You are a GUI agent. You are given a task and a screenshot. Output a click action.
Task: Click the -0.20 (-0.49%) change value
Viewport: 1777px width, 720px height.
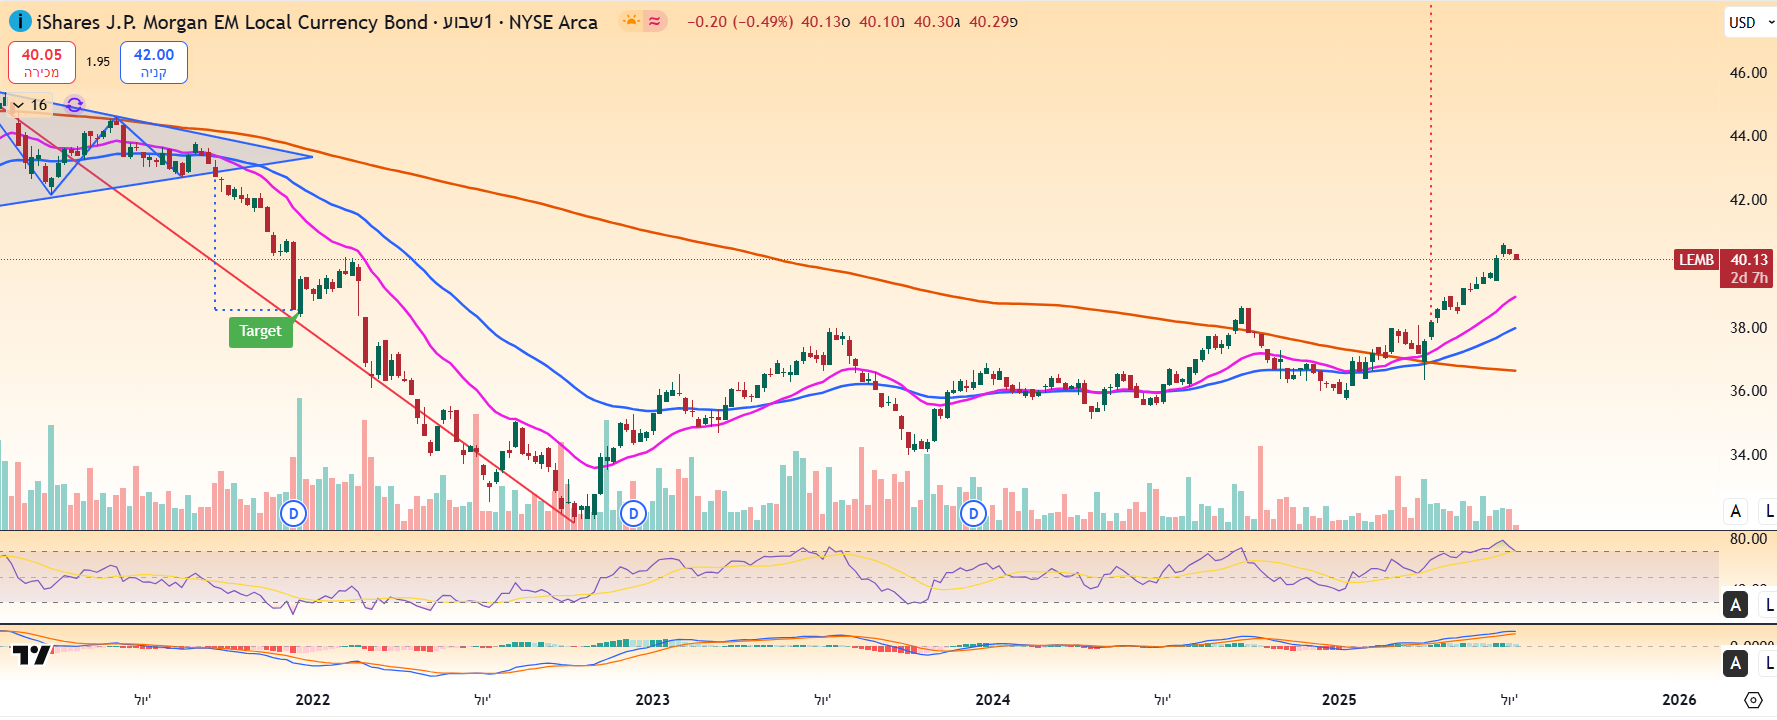pos(740,21)
